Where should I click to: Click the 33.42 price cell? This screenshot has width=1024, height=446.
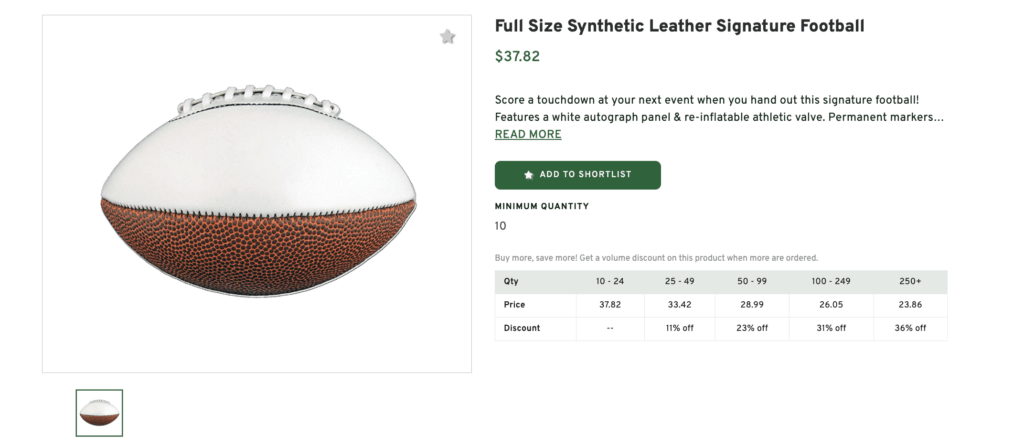pyautogui.click(x=679, y=305)
